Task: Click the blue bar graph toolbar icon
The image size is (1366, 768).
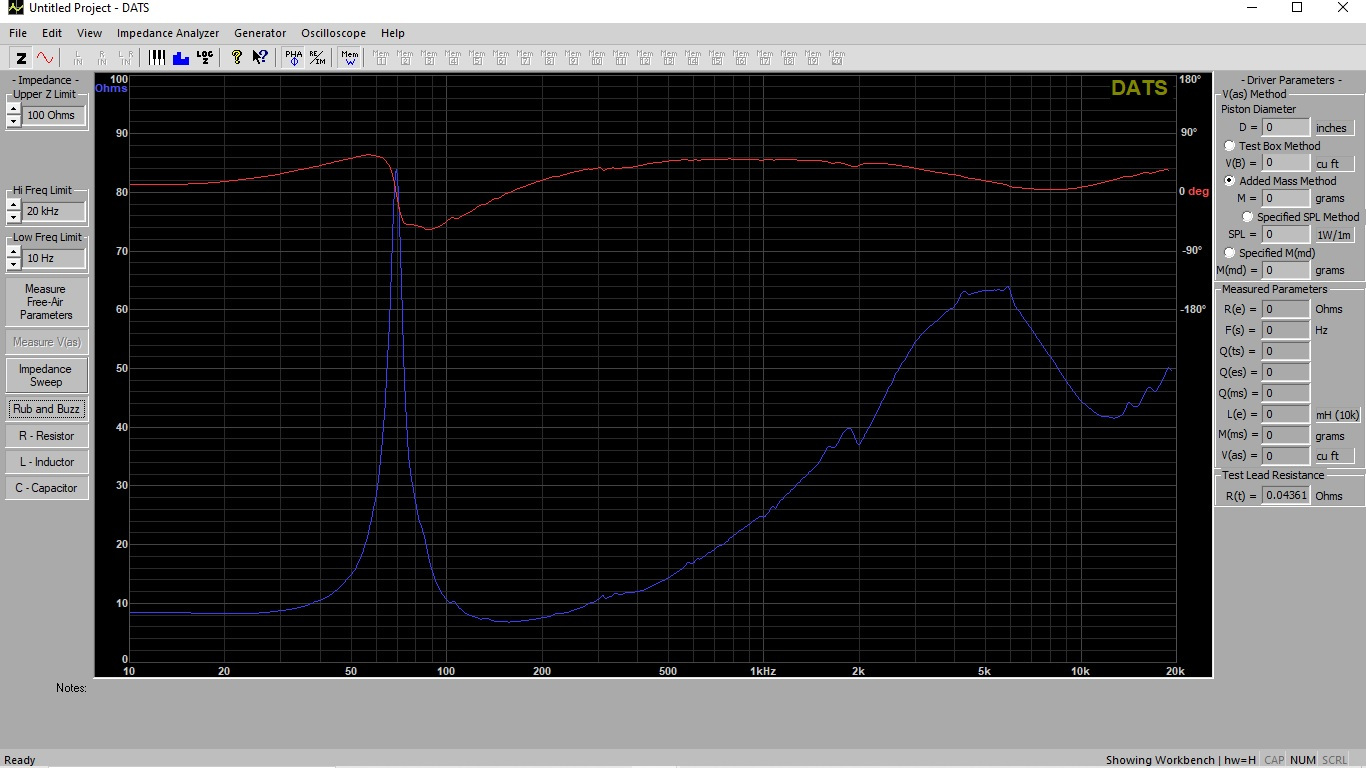Action: pos(181,58)
